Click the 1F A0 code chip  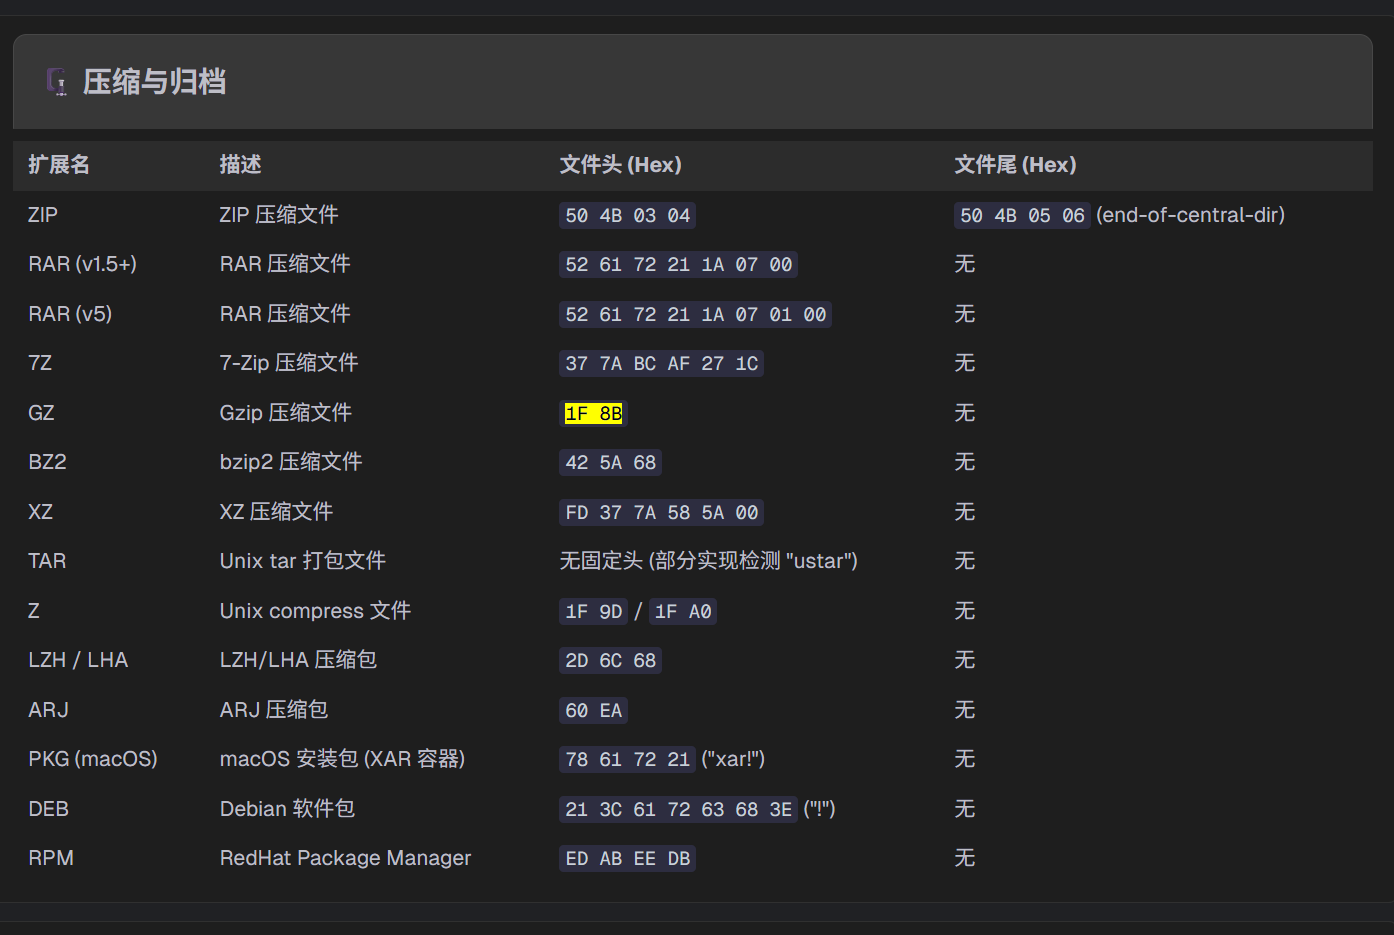[683, 612]
